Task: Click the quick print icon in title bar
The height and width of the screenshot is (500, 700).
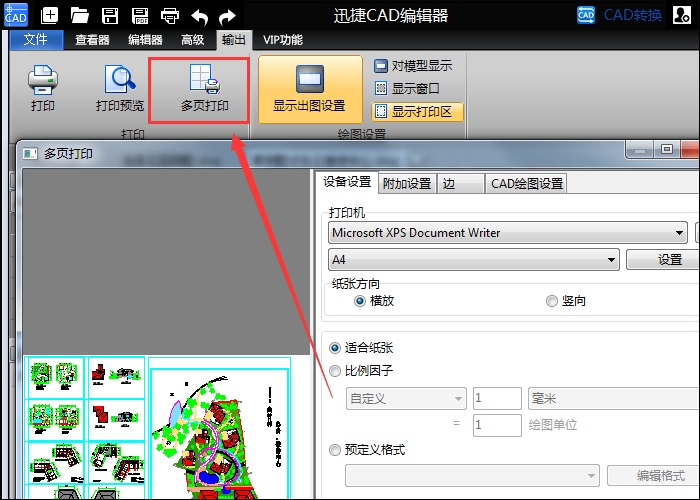Action: pyautogui.click(x=170, y=16)
